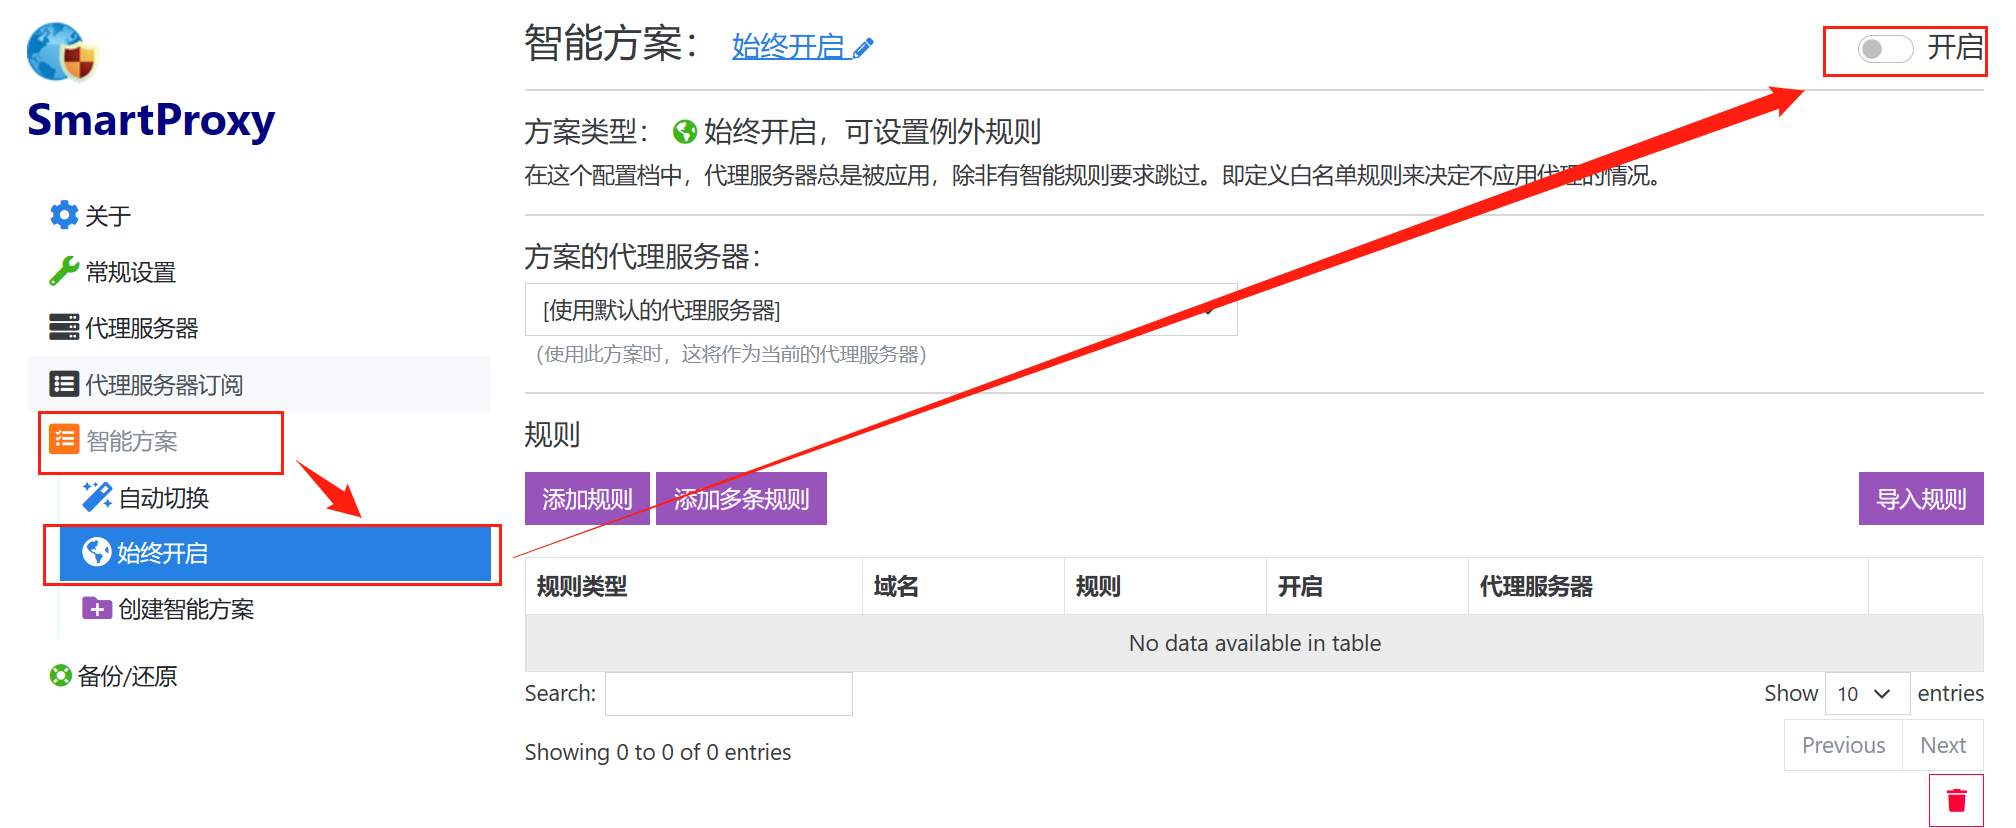2016x828 pixels.
Task: Open the Show entries count dropdown
Action: tap(1867, 694)
